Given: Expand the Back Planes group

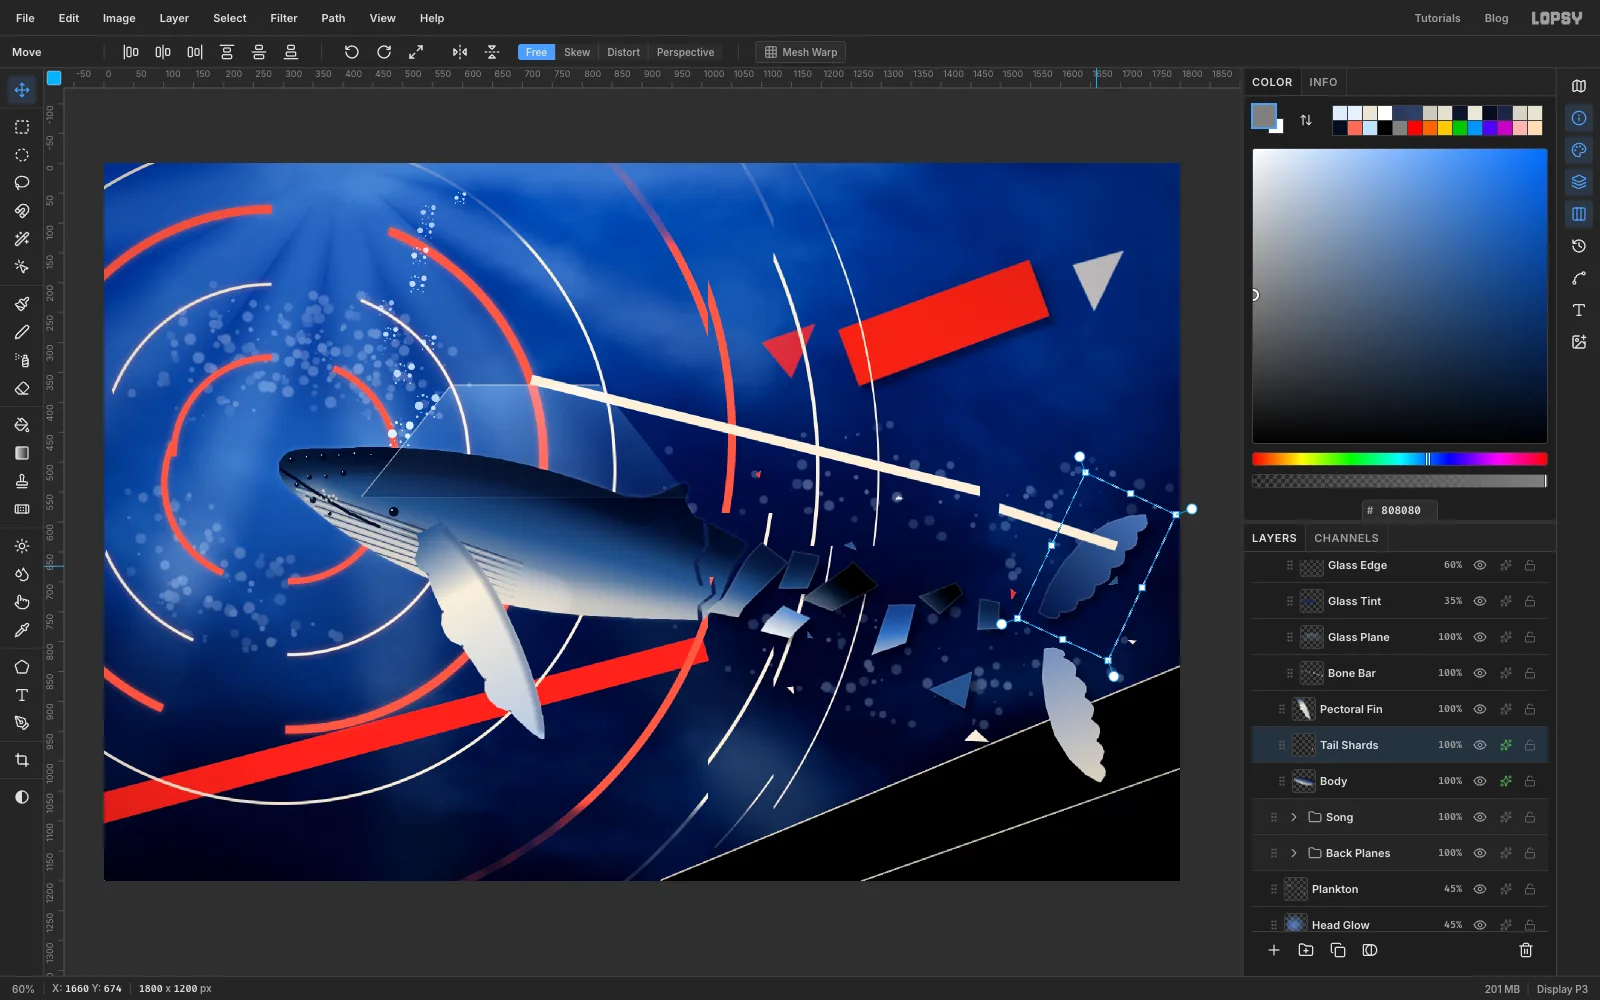Looking at the screenshot, I should pos(1294,853).
